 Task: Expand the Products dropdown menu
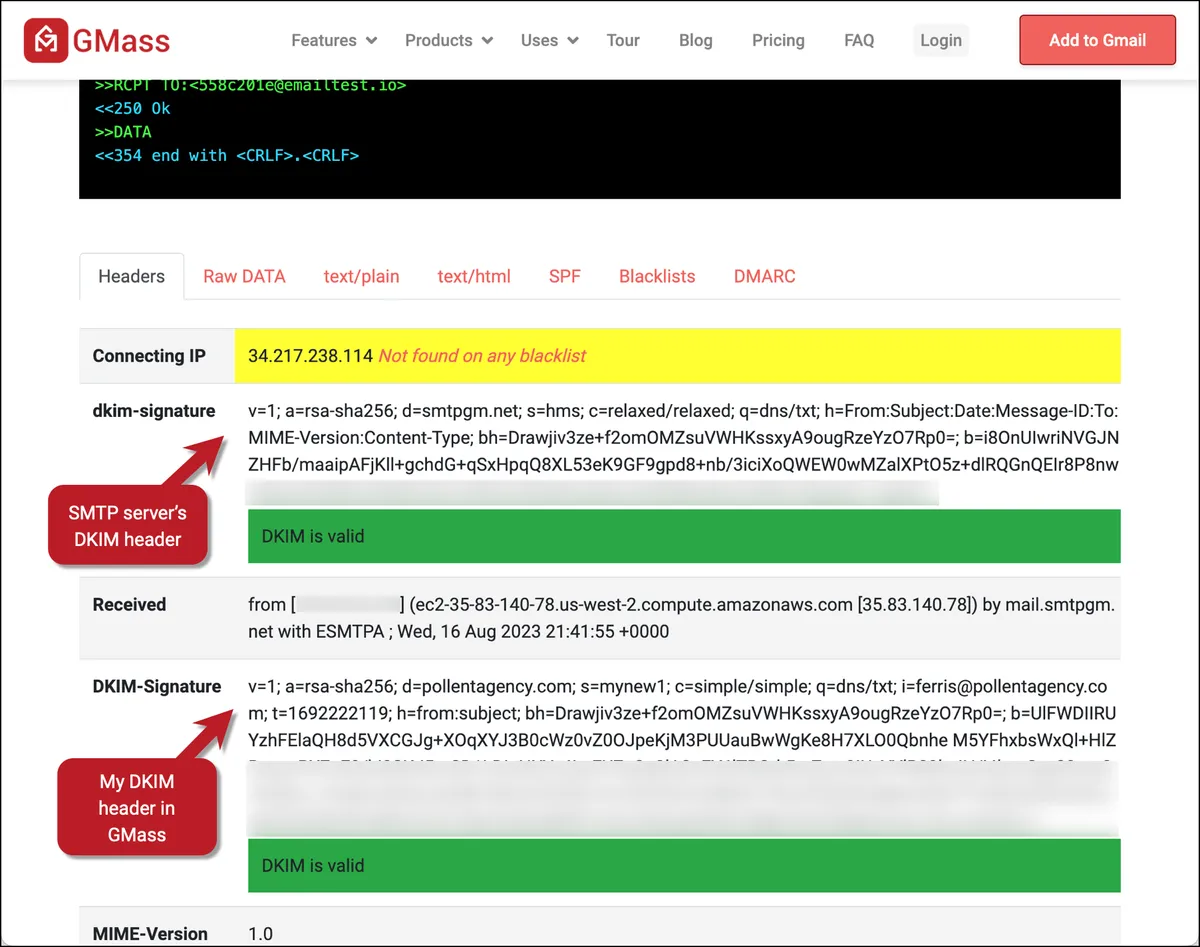(x=449, y=40)
